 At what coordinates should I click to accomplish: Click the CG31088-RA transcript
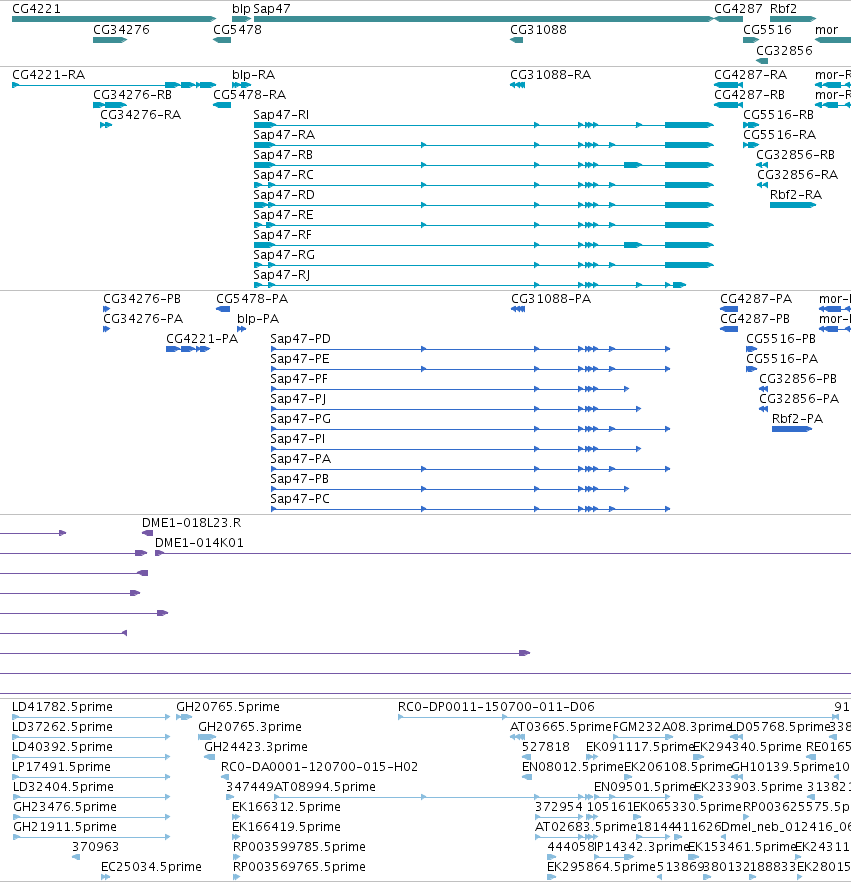(517, 85)
